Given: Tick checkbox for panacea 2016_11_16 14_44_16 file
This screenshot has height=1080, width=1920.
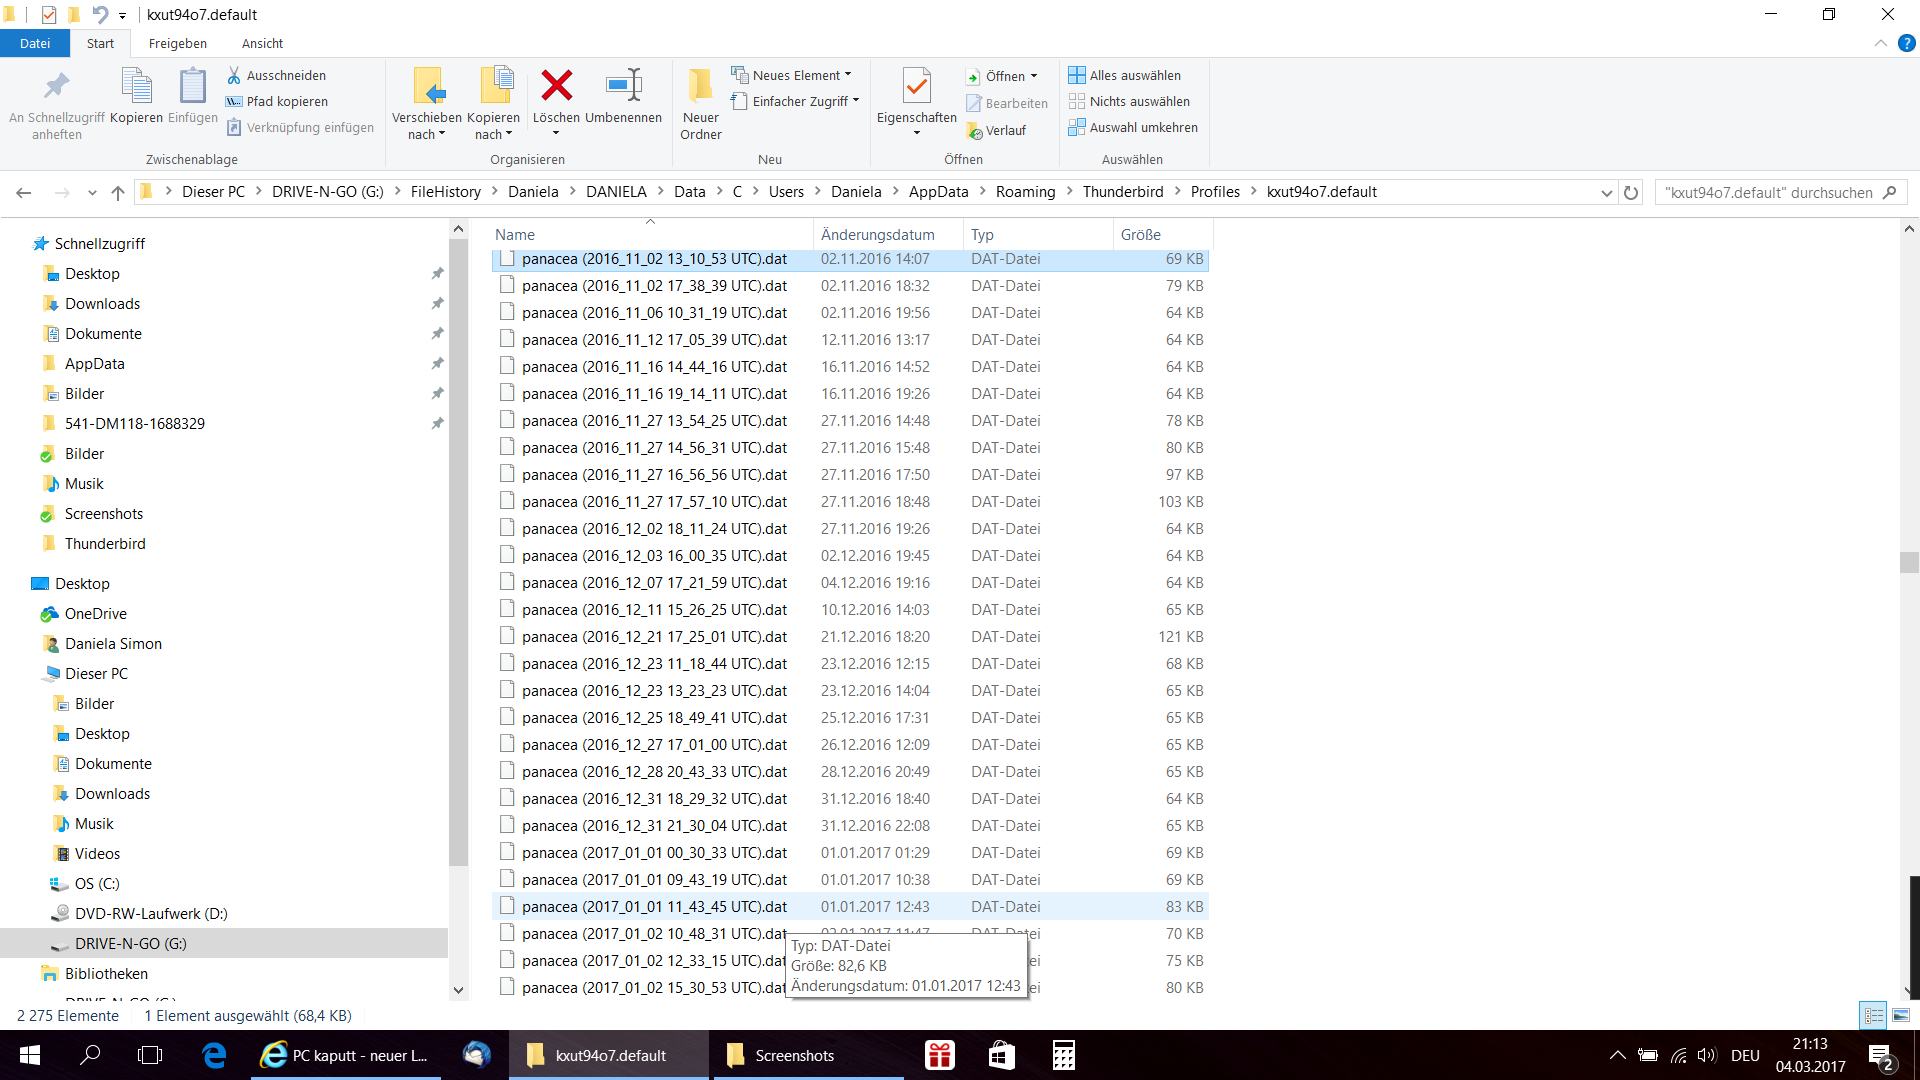Looking at the screenshot, I should (x=507, y=366).
